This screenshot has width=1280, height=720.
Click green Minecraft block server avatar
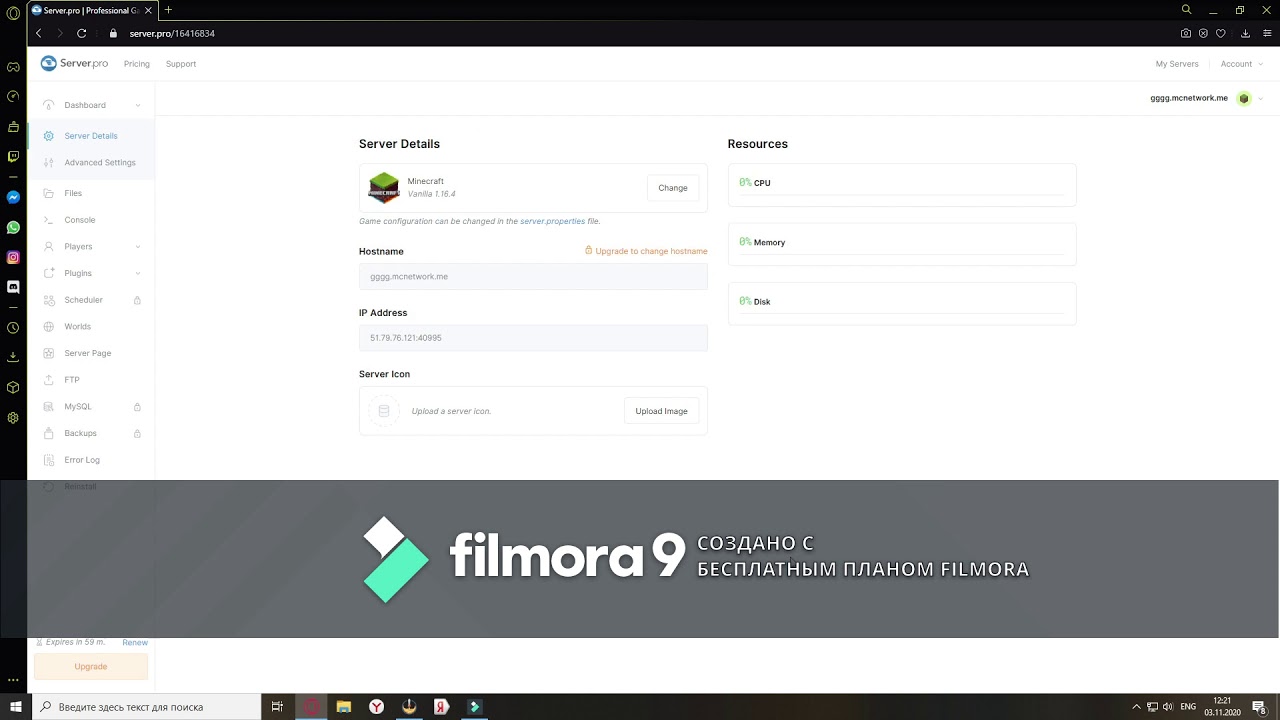tap(1244, 99)
